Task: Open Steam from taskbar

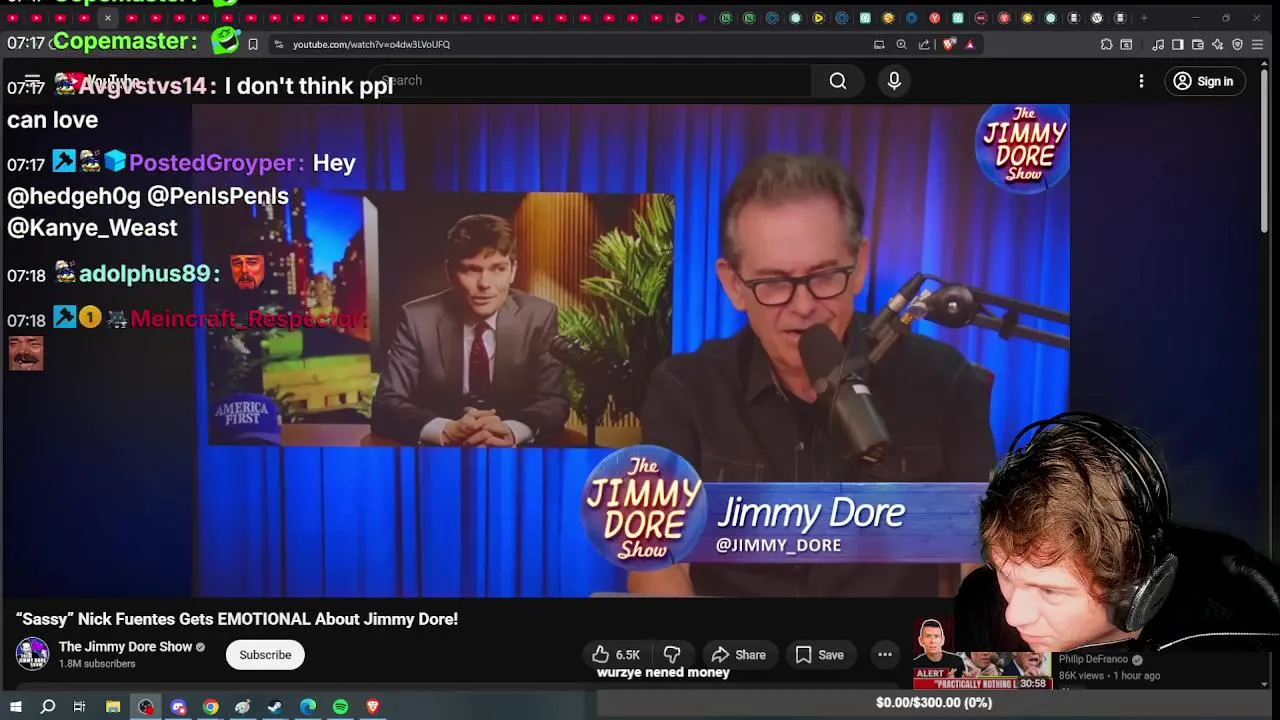Action: coord(275,707)
